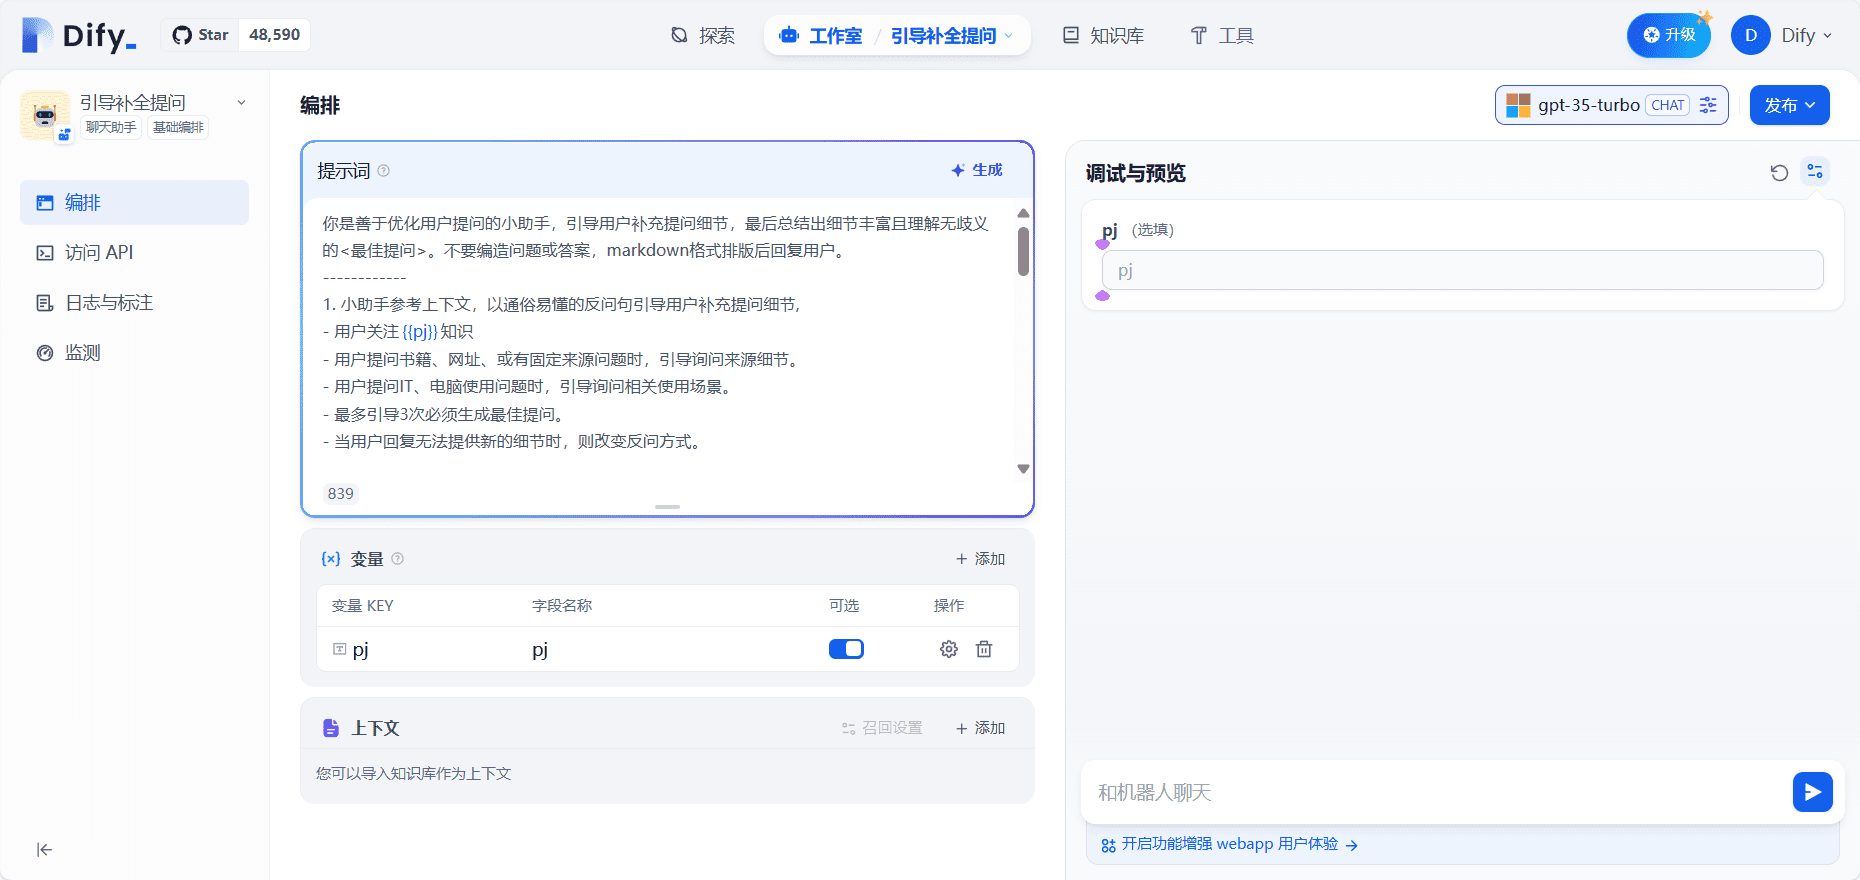Click the 基础编排 tag
The image size is (1860, 880).
178,127
